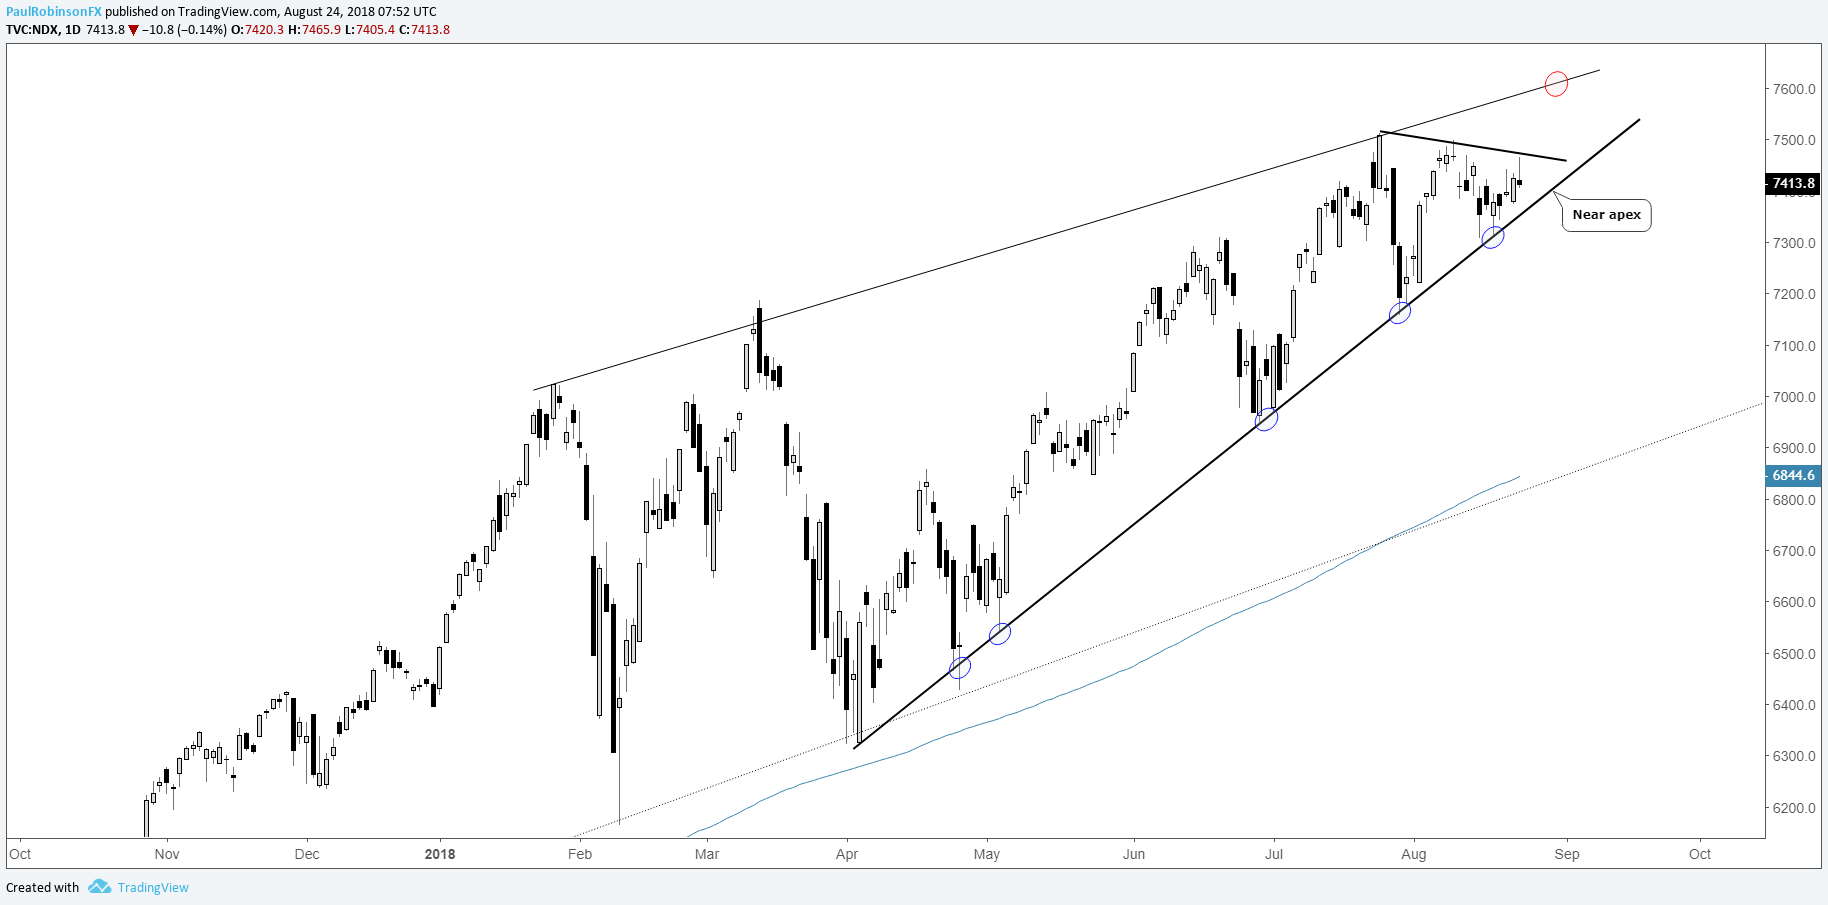1828x905 pixels.
Task: Click the 'Created with' caption text
Action: 43,887
